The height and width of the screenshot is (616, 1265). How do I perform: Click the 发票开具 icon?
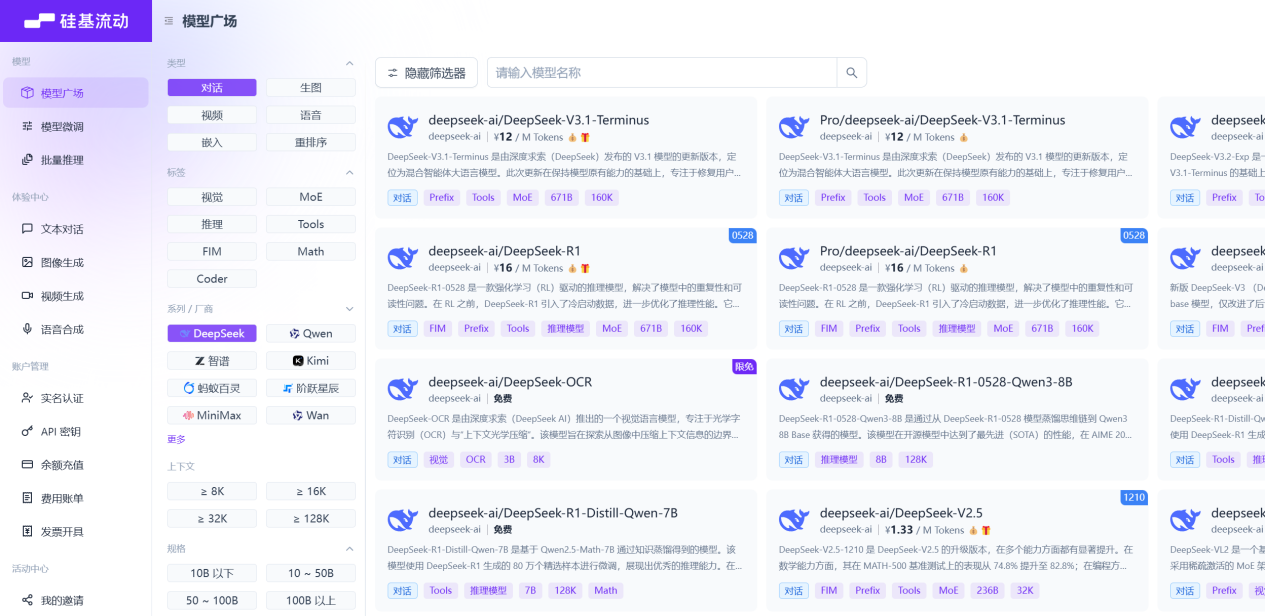(x=28, y=531)
